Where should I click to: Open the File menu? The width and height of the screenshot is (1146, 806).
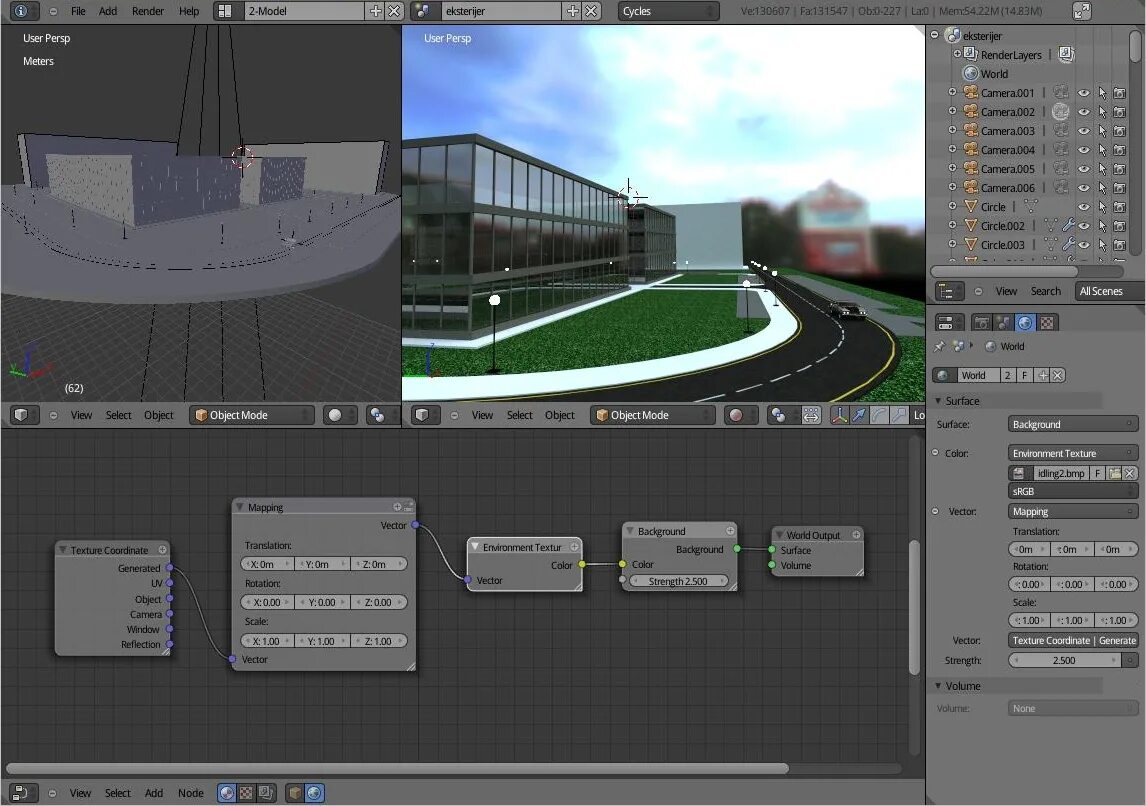pyautogui.click(x=78, y=11)
